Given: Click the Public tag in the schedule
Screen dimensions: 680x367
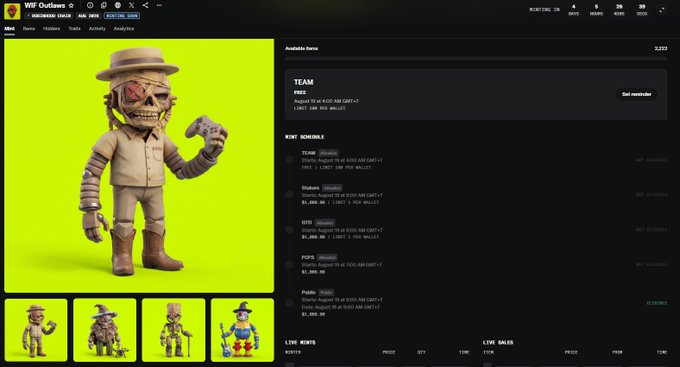Looking at the screenshot, I should click(x=327, y=292).
